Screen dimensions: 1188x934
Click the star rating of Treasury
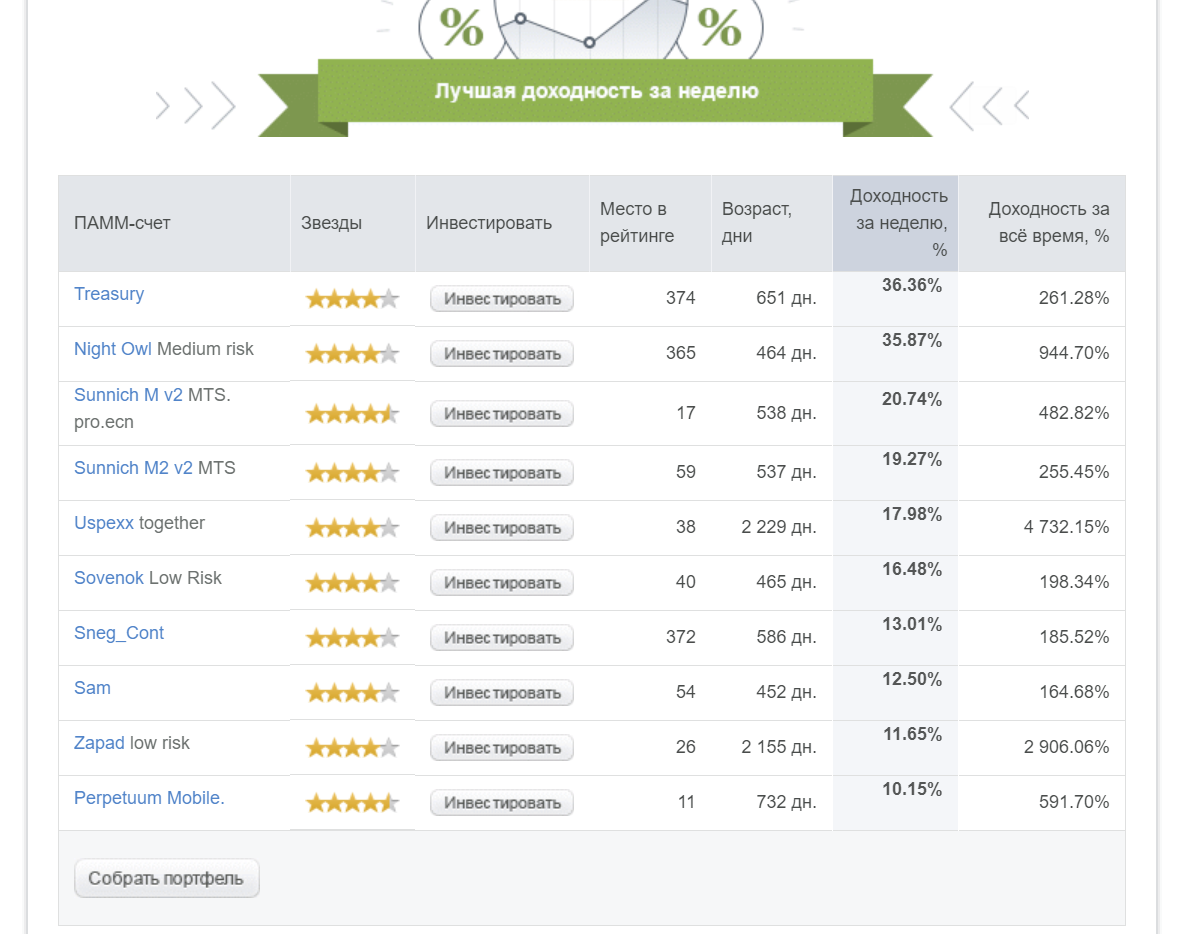352,298
